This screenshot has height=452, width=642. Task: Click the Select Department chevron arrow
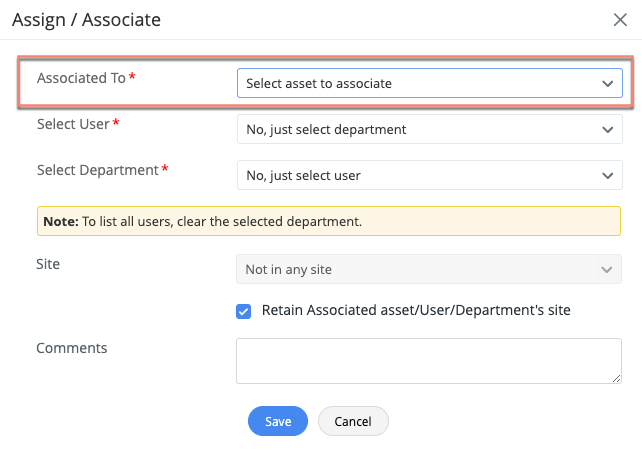click(x=607, y=176)
